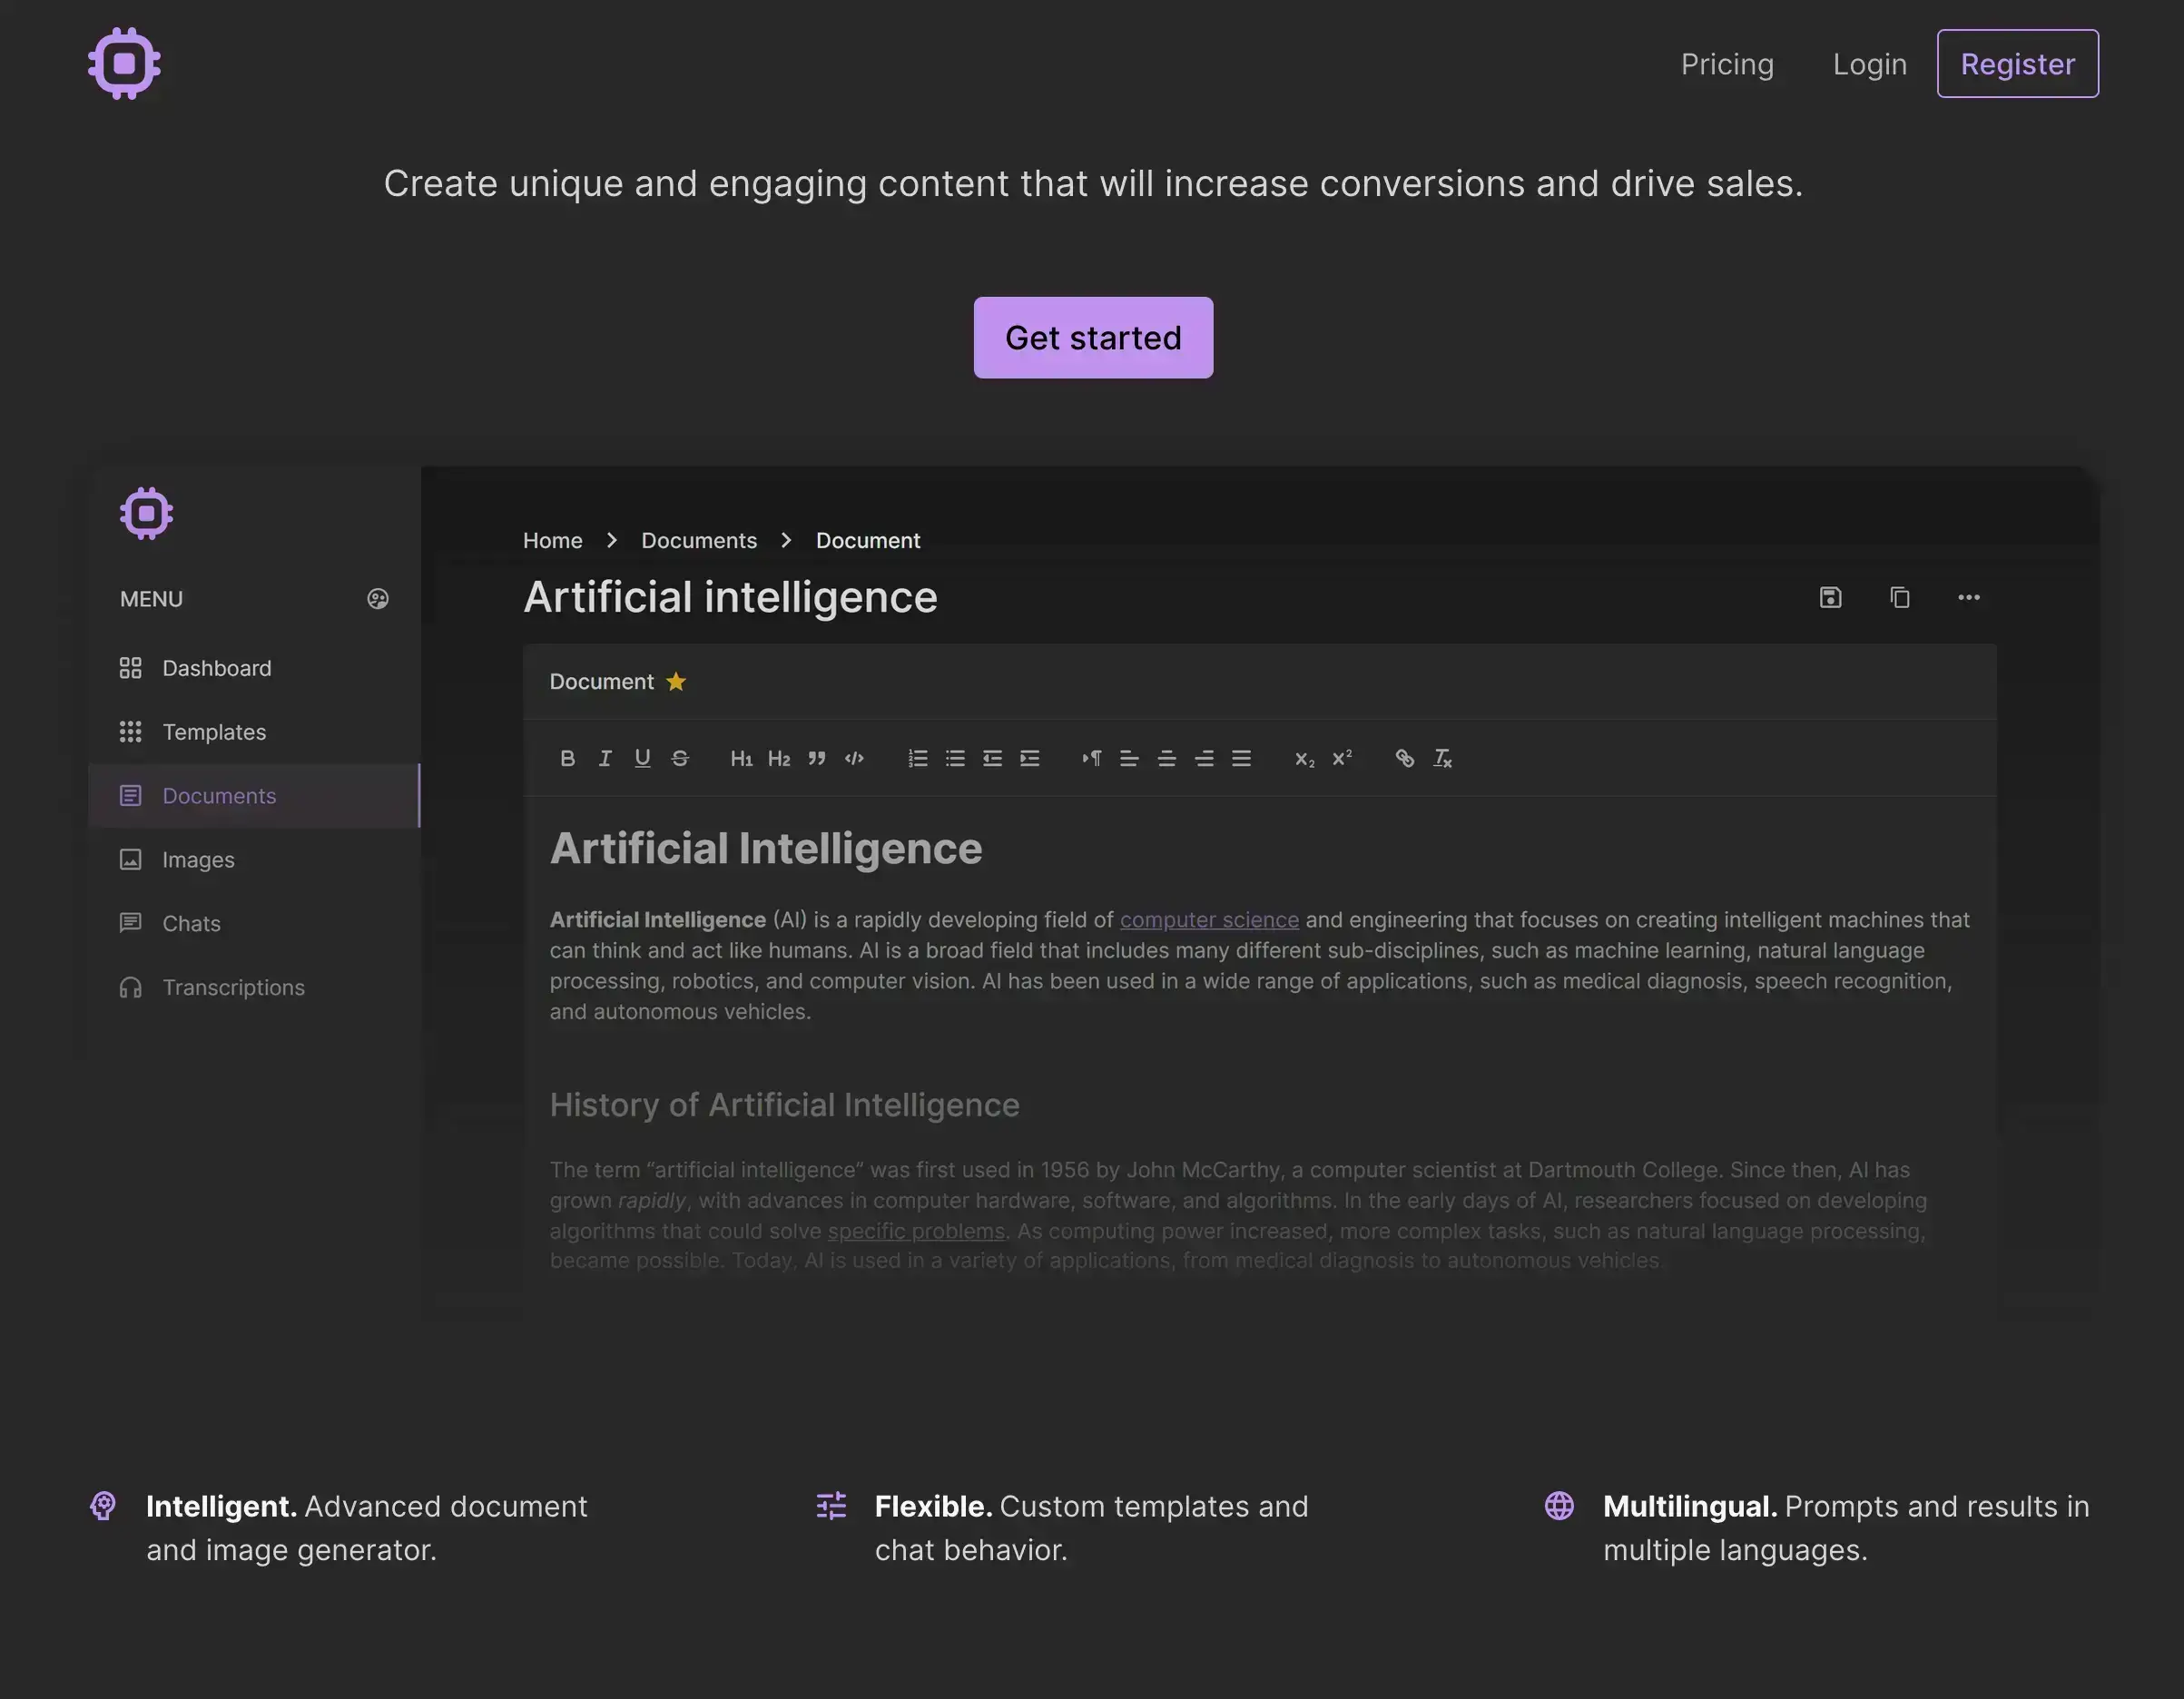Viewport: 2184px width, 1699px height.
Task: Click the Artificial Intelligence editor heading
Action: [766, 848]
